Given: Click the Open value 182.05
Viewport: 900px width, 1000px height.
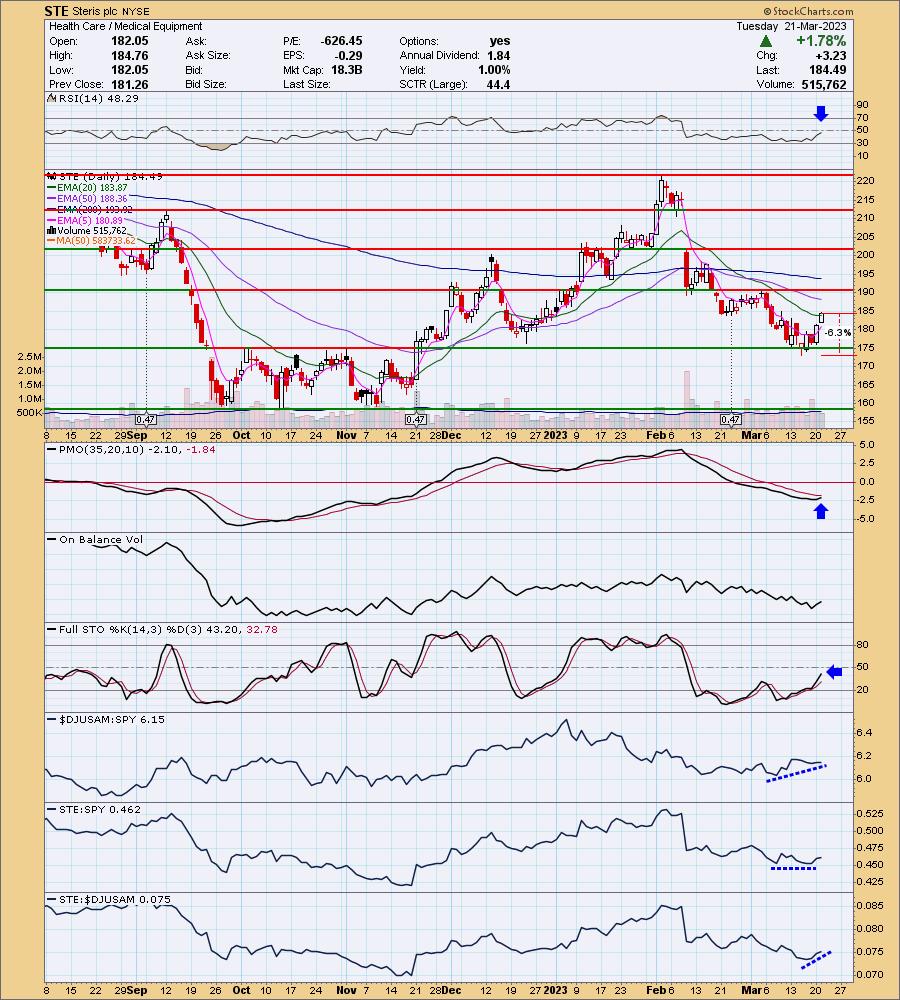Looking at the screenshot, I should 129,41.
